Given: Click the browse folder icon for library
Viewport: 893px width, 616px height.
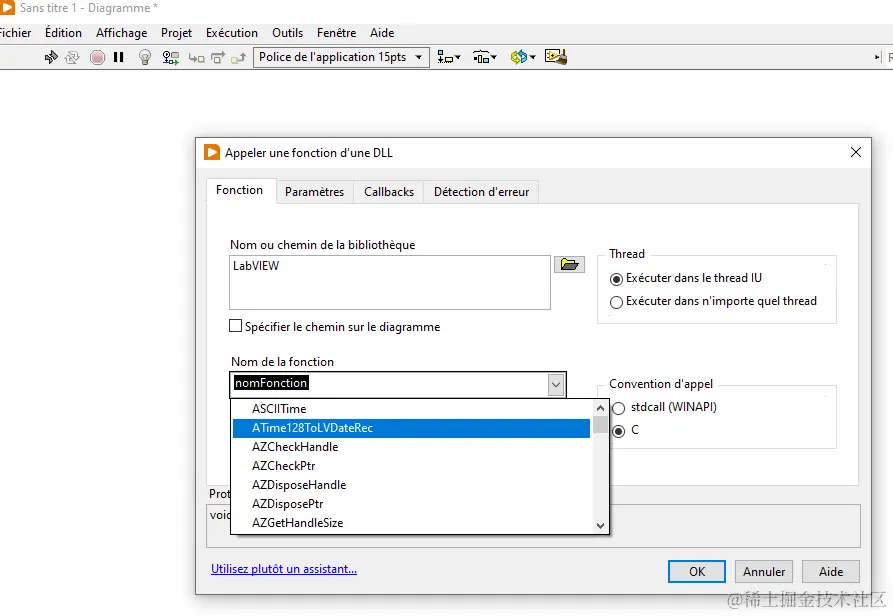Looking at the screenshot, I should pos(570,264).
